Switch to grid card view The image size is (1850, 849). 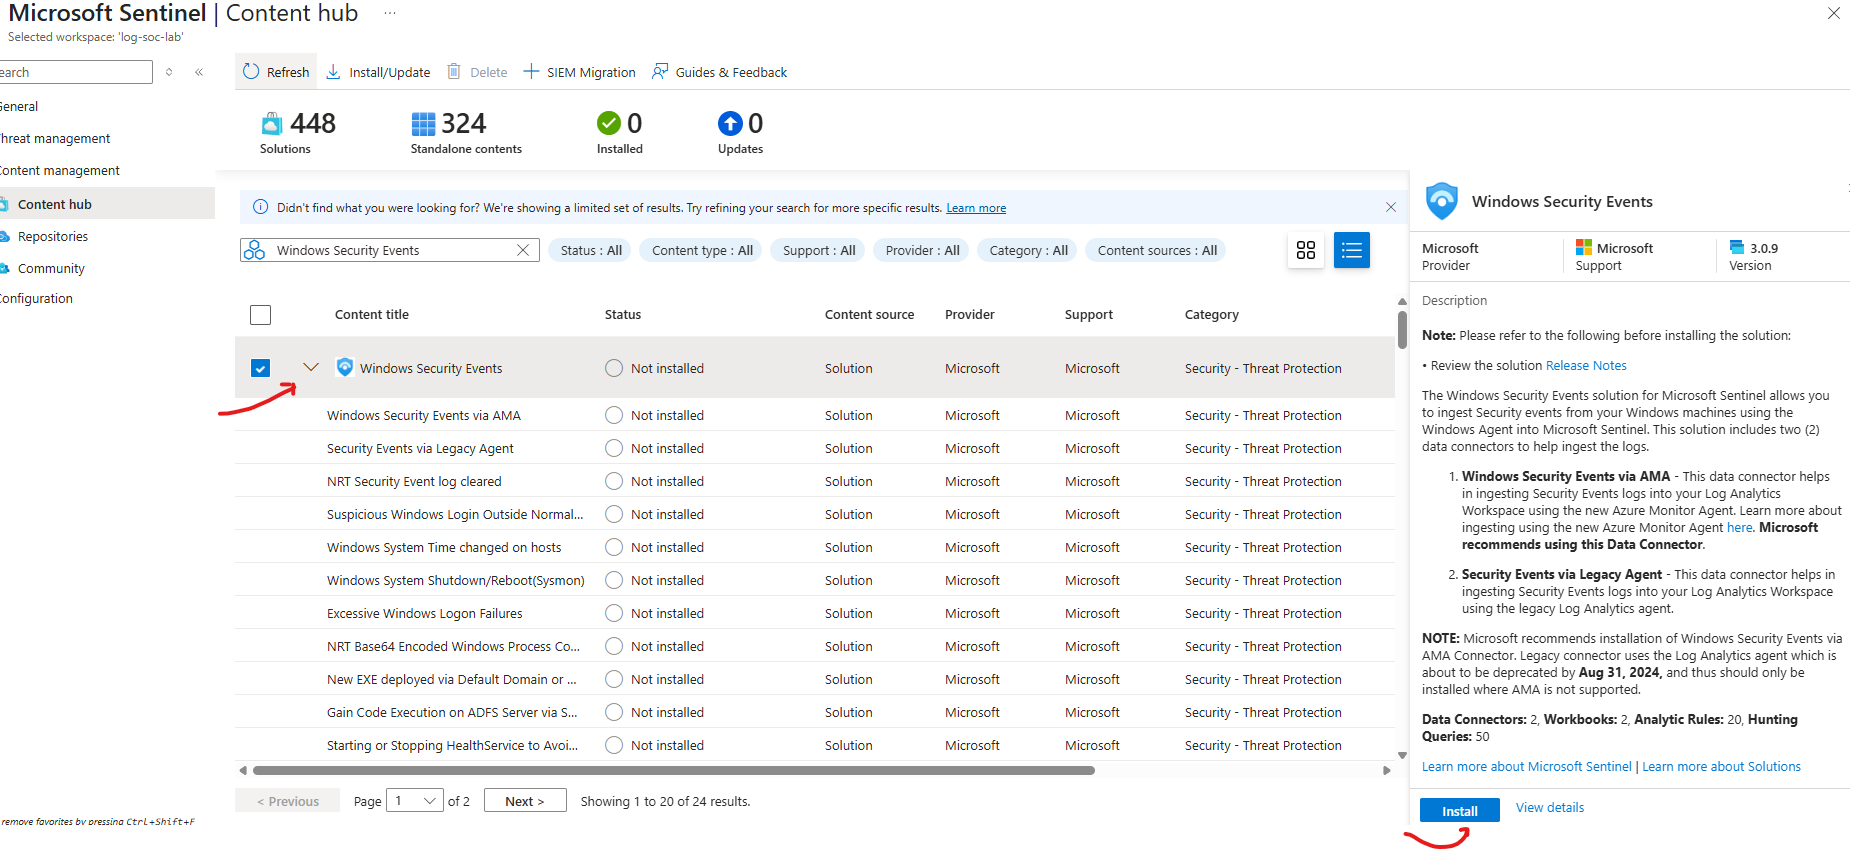(x=1305, y=250)
